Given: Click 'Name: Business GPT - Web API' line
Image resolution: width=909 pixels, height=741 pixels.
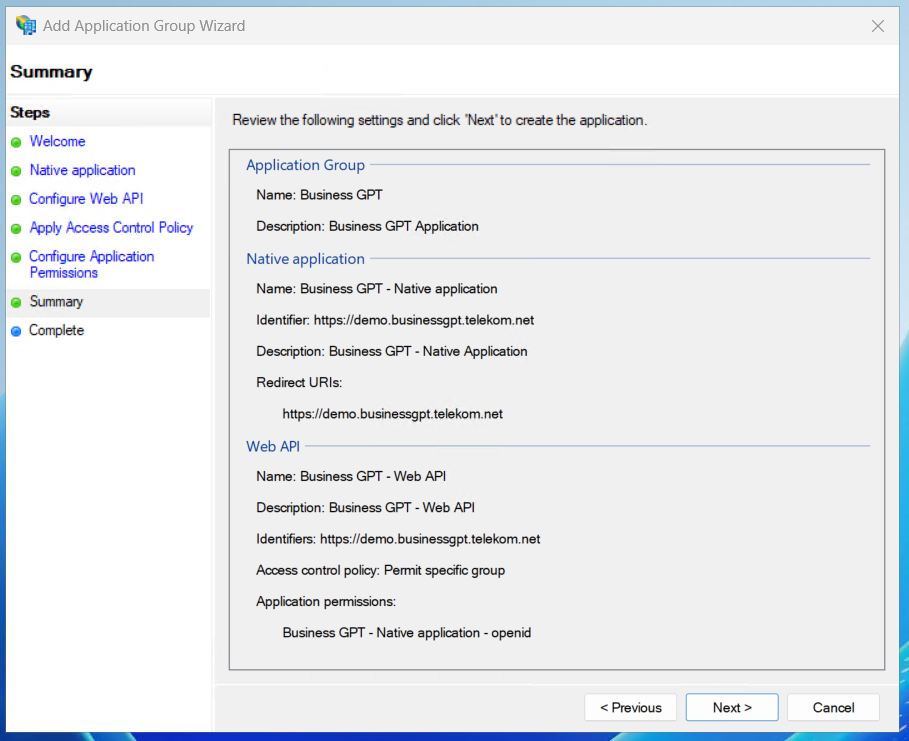Looking at the screenshot, I should pyautogui.click(x=351, y=477).
